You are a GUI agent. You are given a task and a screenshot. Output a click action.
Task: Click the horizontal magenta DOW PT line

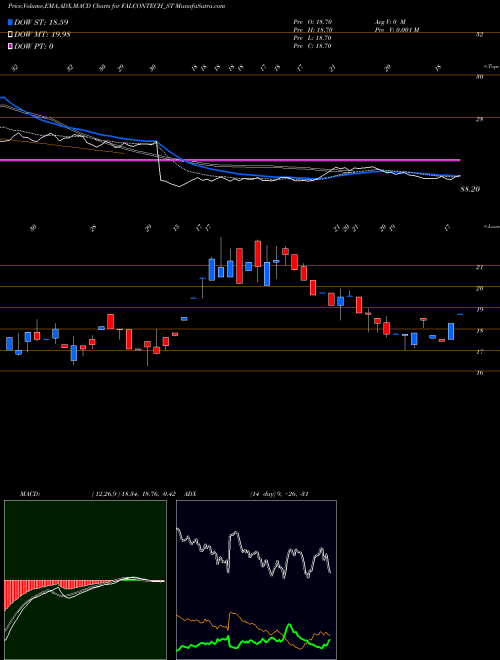(230, 160)
